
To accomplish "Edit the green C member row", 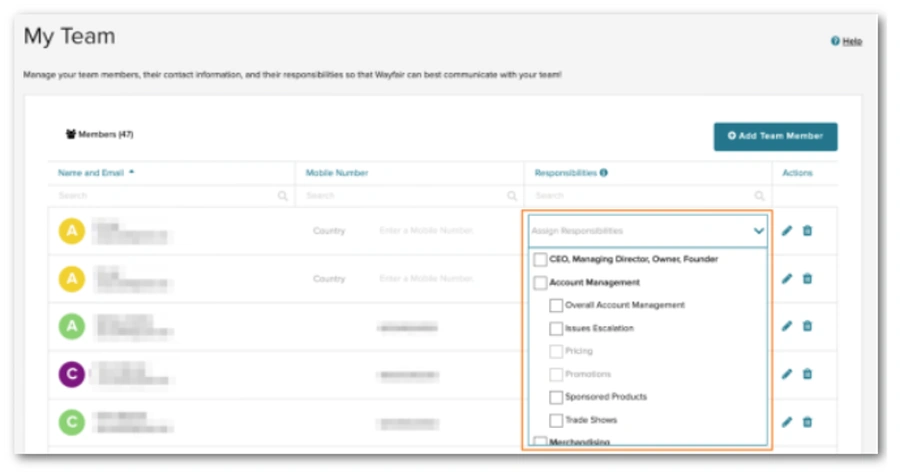I will pos(787,422).
